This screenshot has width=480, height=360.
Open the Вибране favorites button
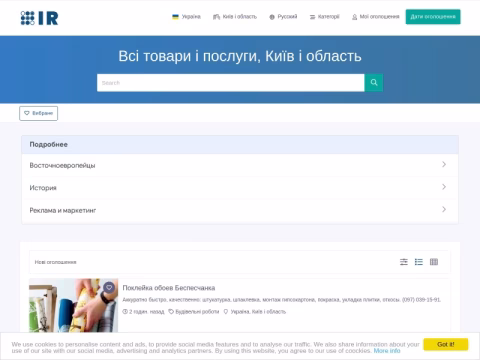point(38,113)
